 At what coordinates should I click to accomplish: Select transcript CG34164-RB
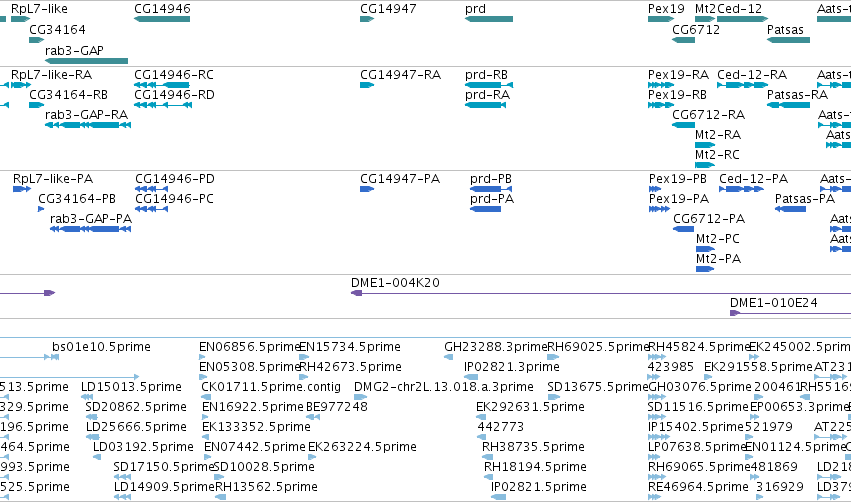[68, 94]
